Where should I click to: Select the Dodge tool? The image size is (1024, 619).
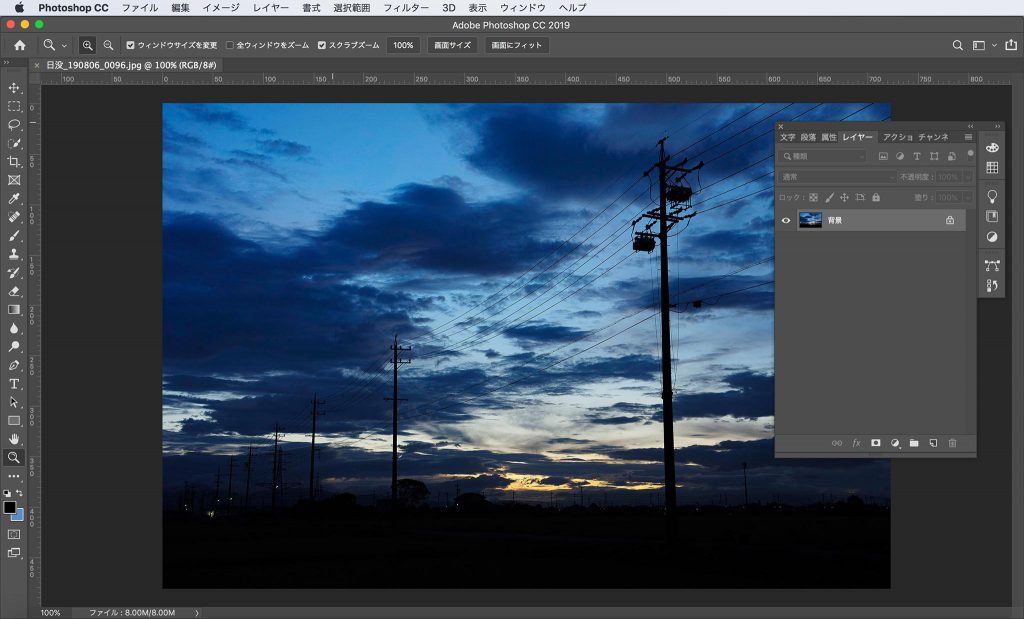[x=14, y=347]
